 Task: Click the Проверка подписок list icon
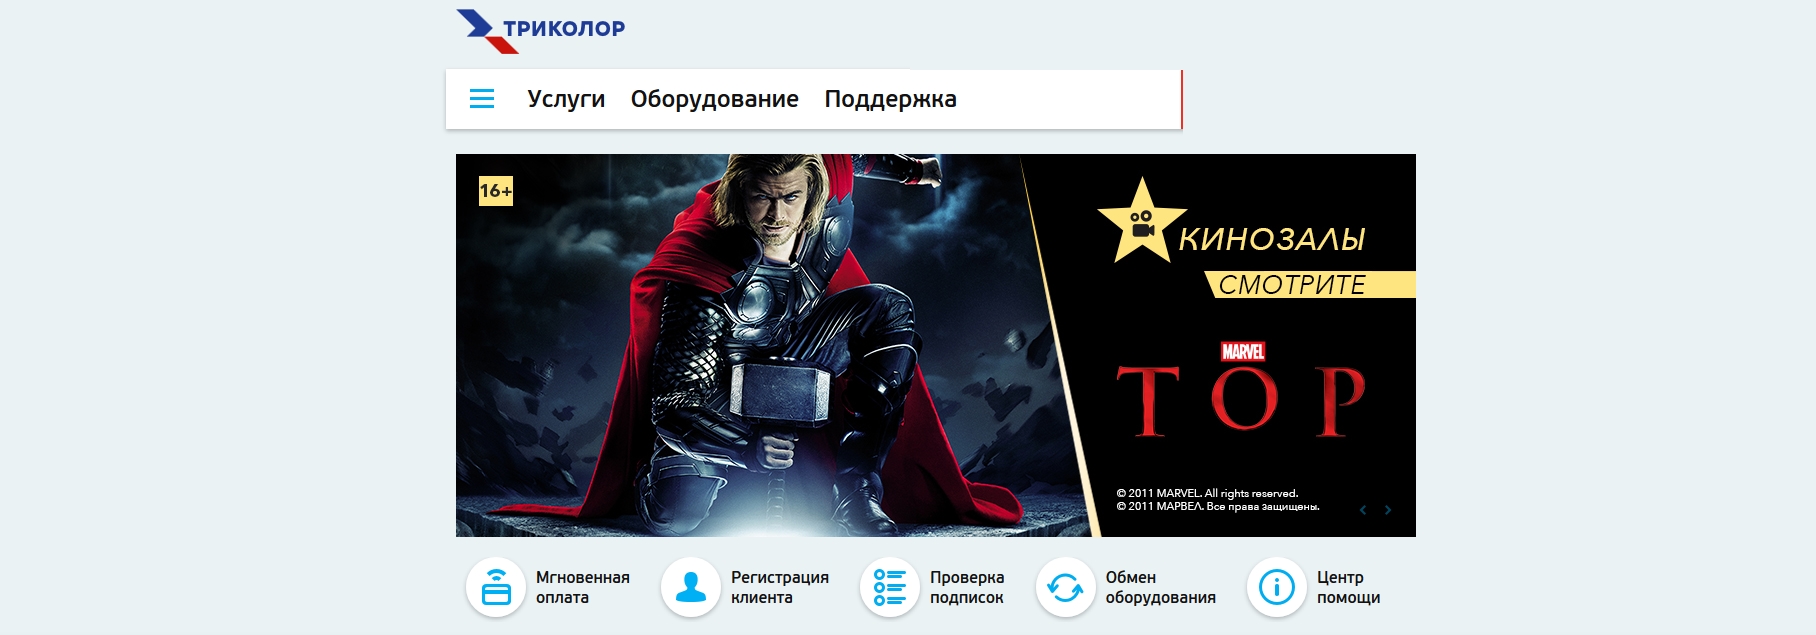pos(890,587)
